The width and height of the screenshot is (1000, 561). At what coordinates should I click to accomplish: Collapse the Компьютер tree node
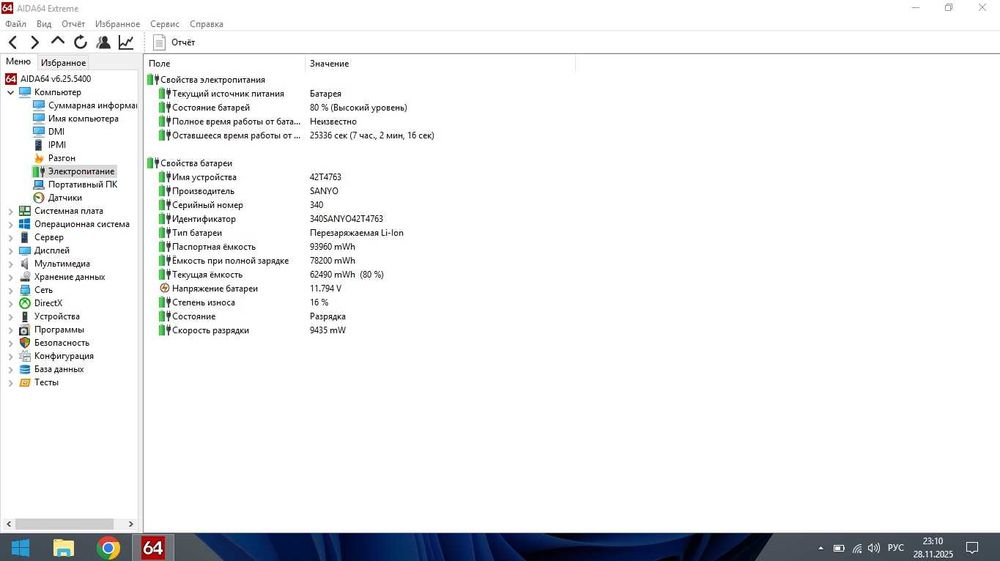[x=10, y=92]
